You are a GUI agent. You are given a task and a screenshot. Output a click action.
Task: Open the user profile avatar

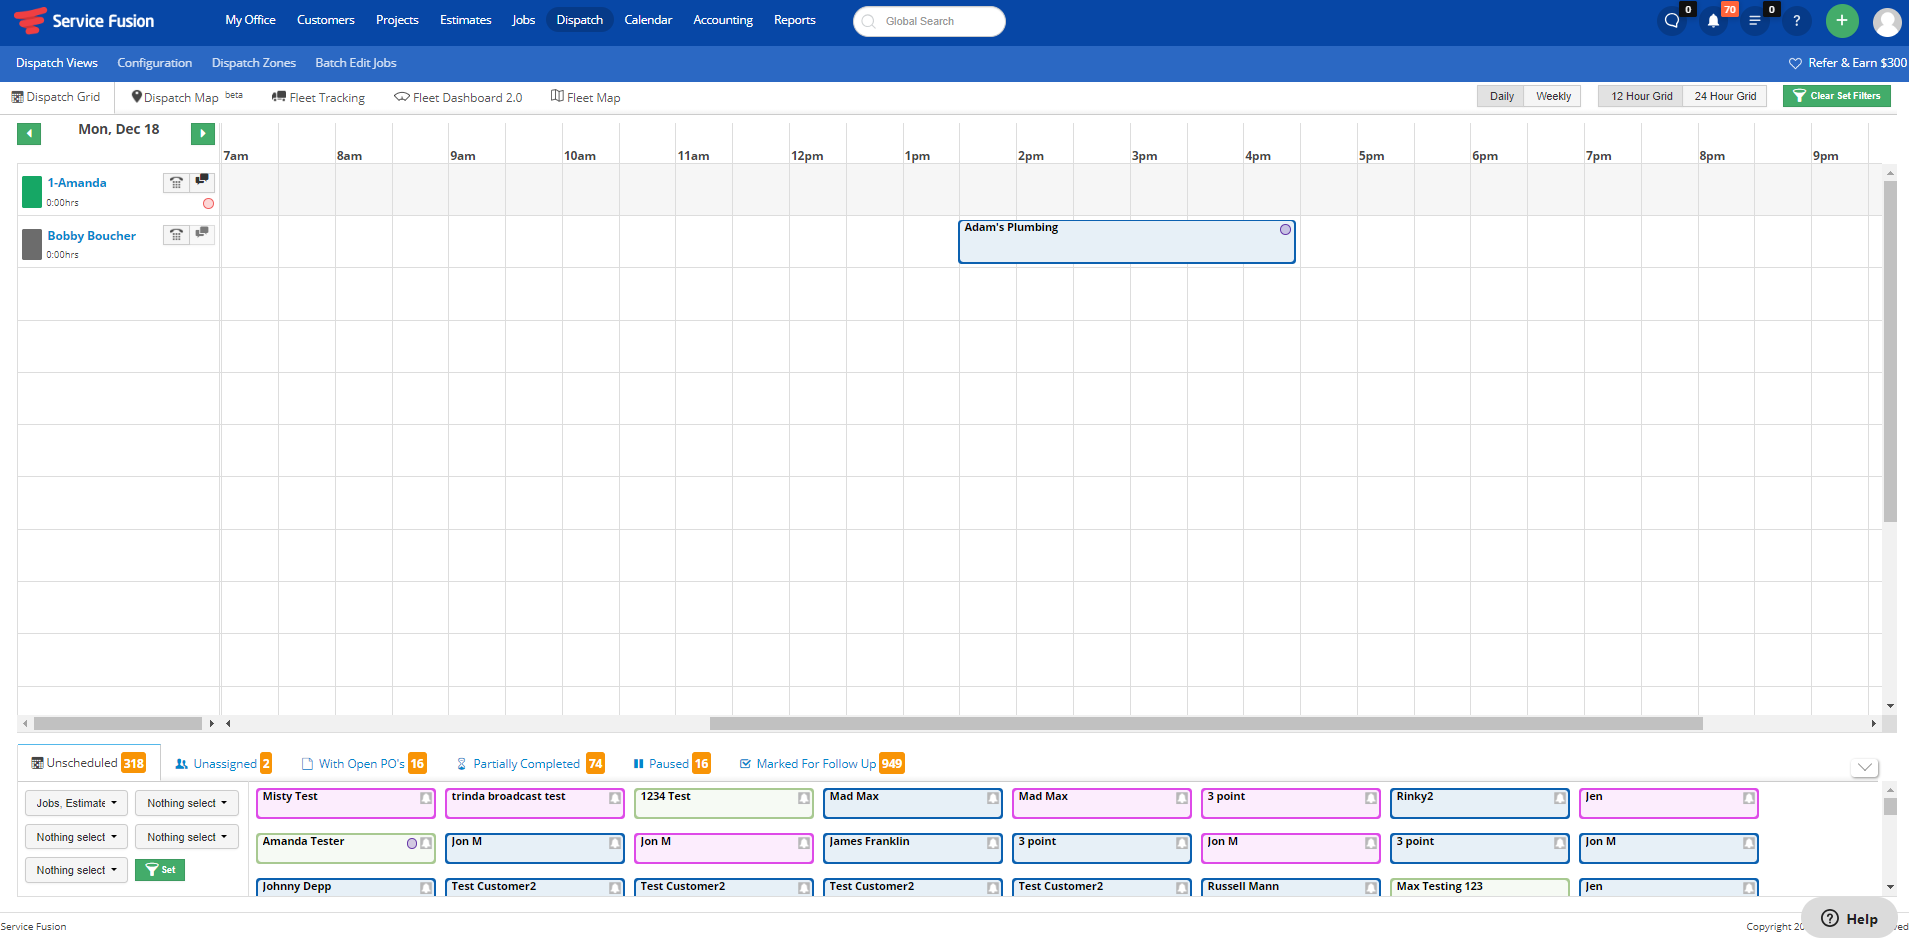point(1887,21)
